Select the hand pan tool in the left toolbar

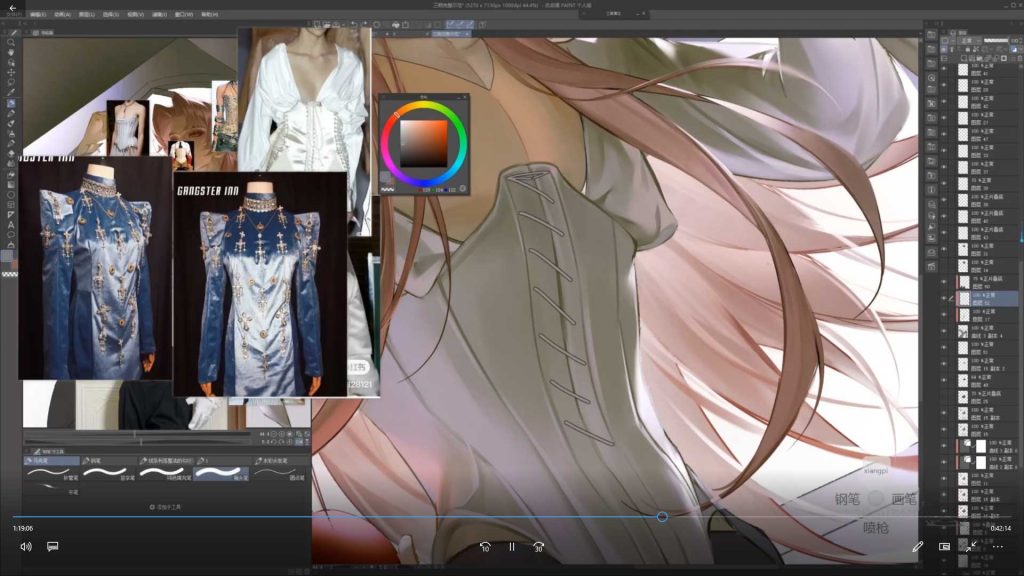[11, 52]
